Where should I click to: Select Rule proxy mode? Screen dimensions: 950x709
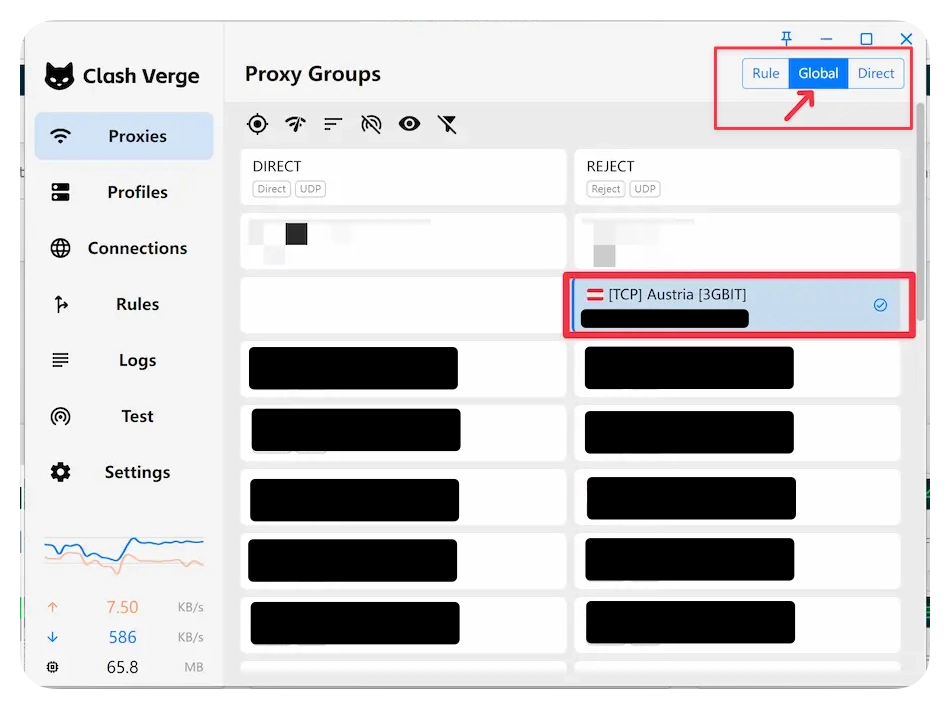point(765,73)
